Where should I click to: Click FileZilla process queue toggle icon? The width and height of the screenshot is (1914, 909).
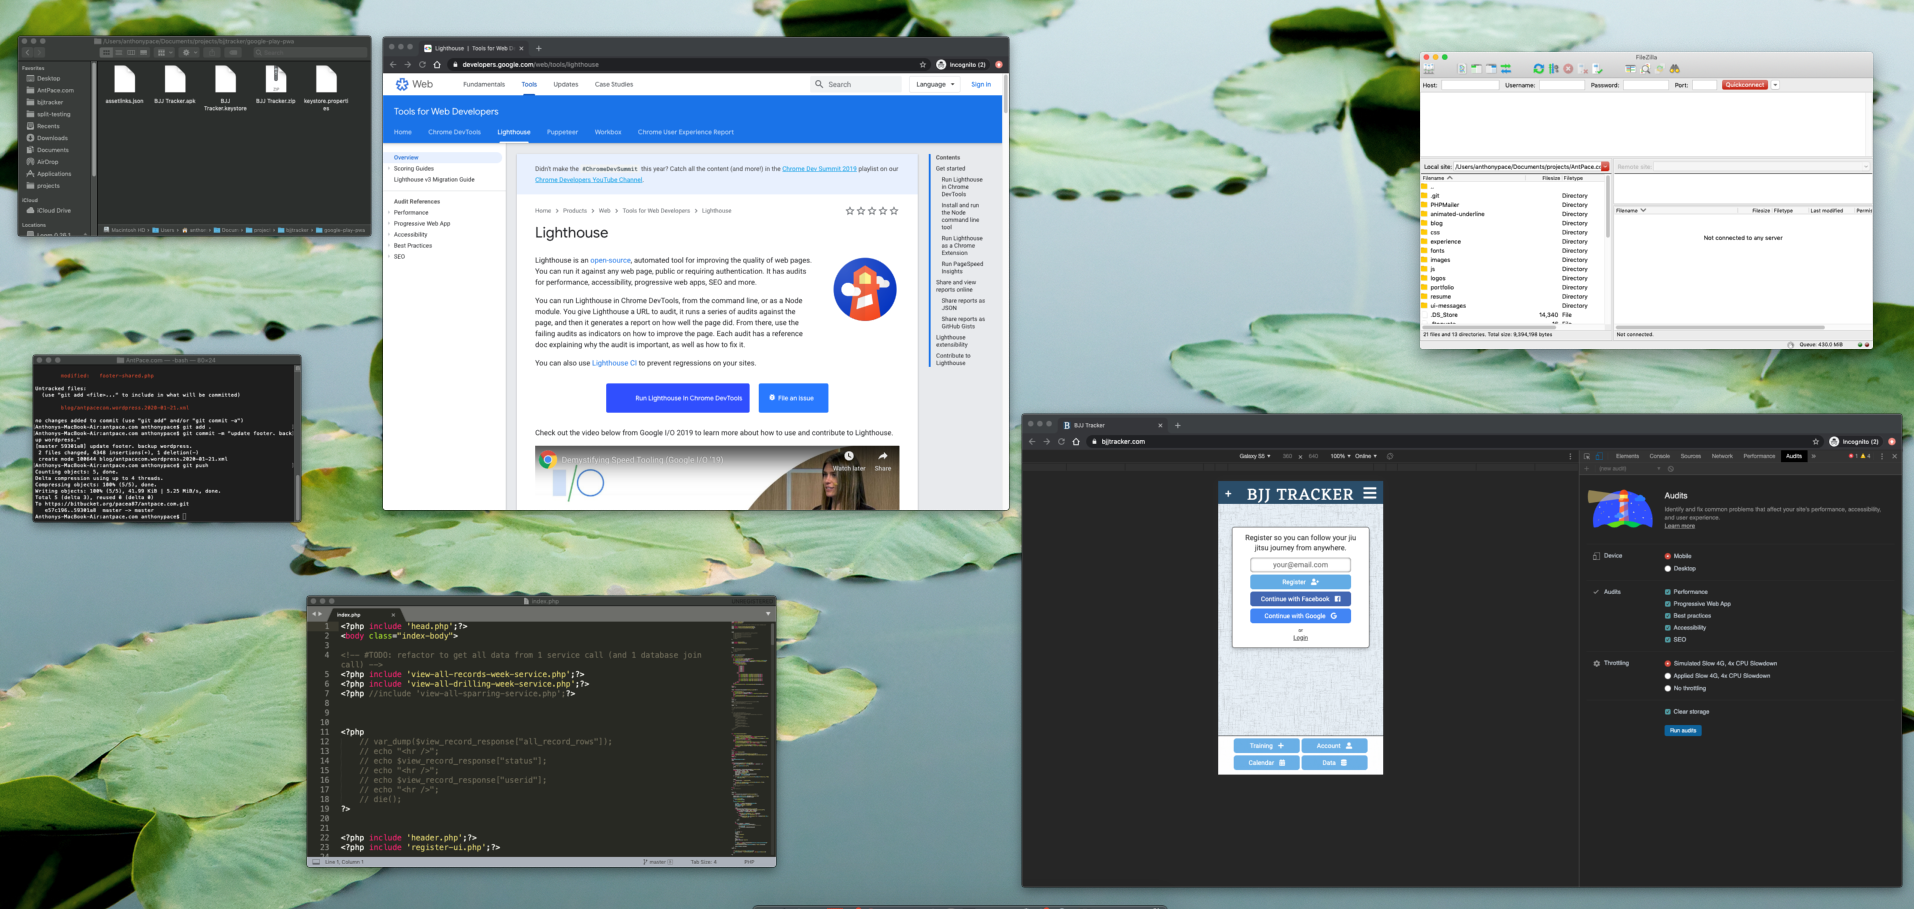pos(1553,69)
